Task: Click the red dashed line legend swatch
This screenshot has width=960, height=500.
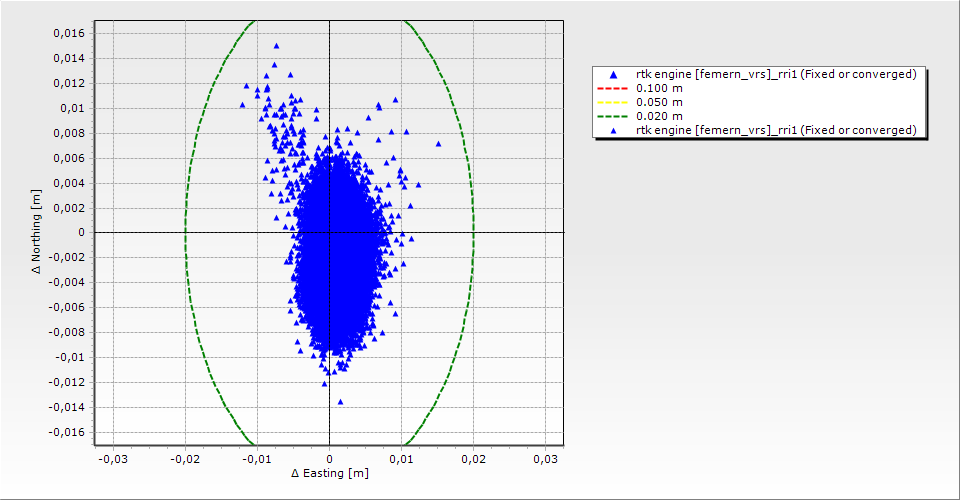Action: coord(612,88)
